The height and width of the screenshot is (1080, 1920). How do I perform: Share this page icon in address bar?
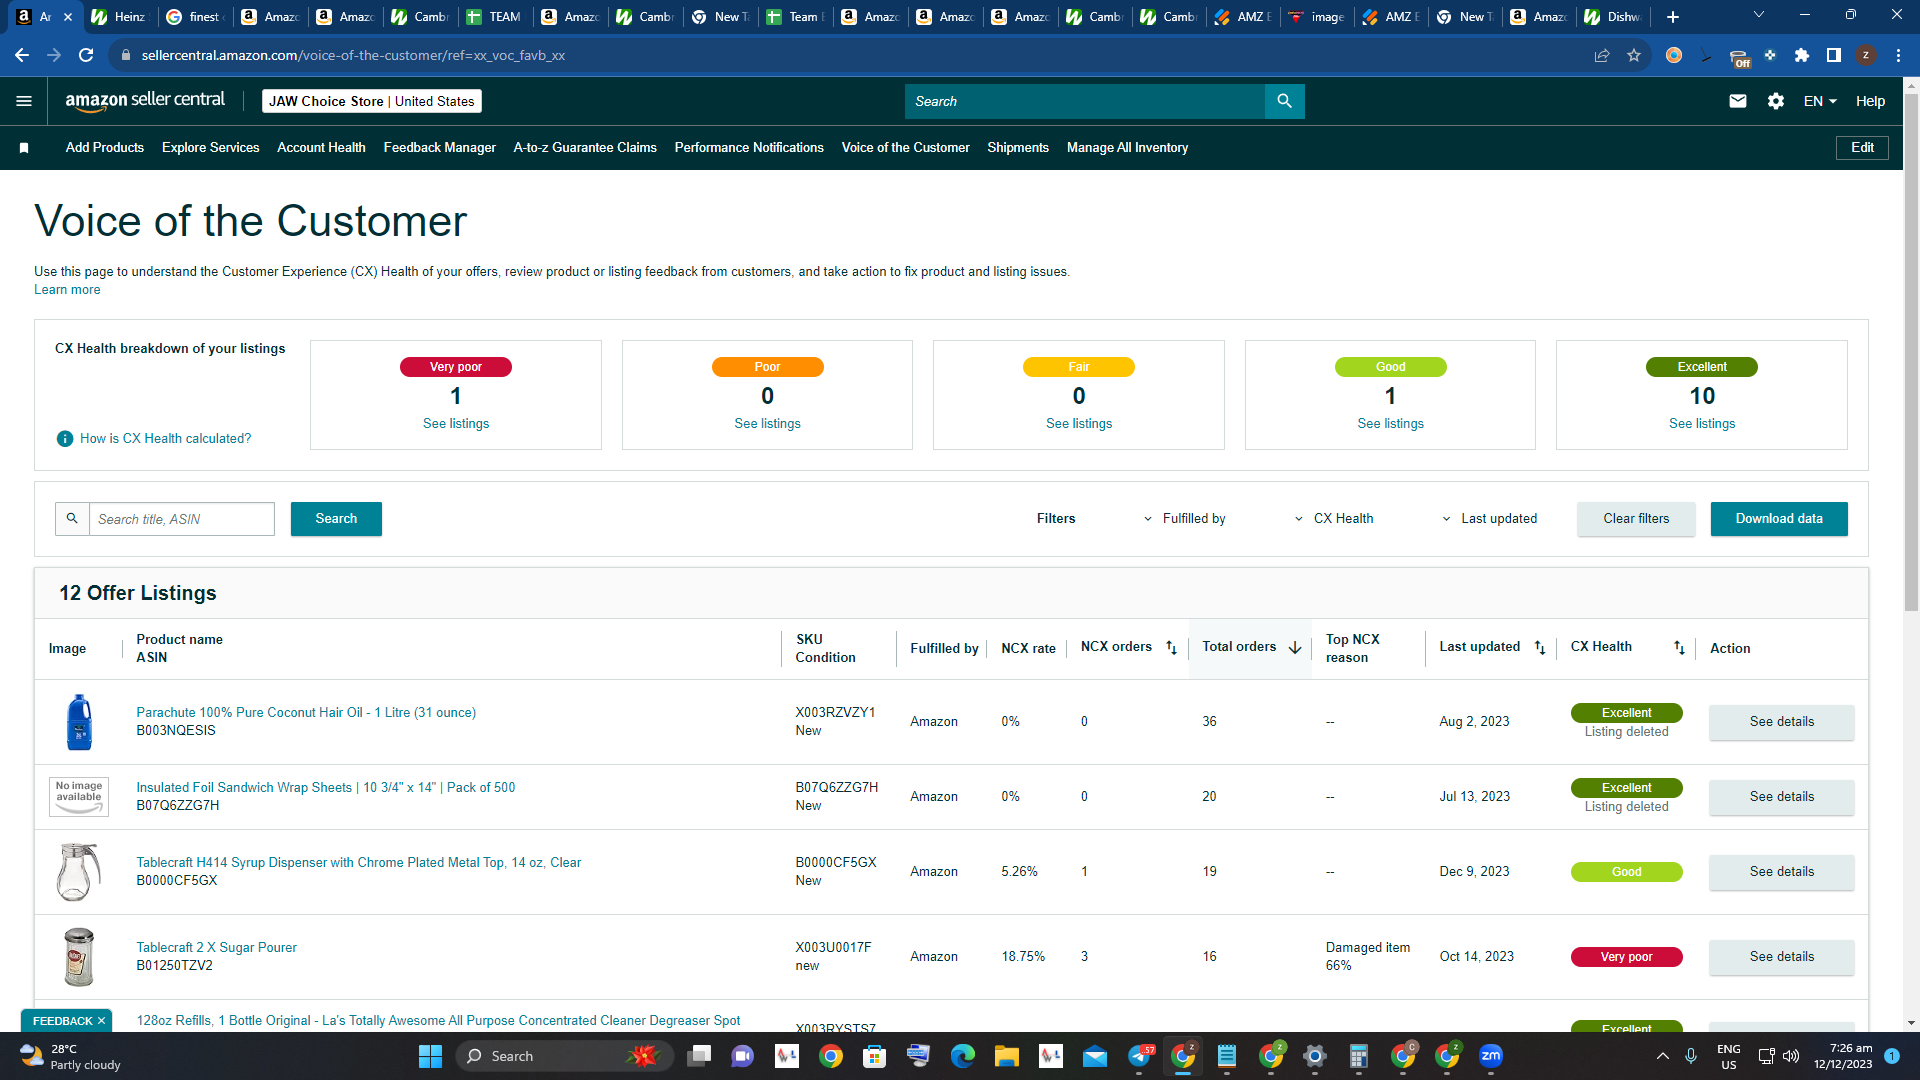[x=1602, y=55]
